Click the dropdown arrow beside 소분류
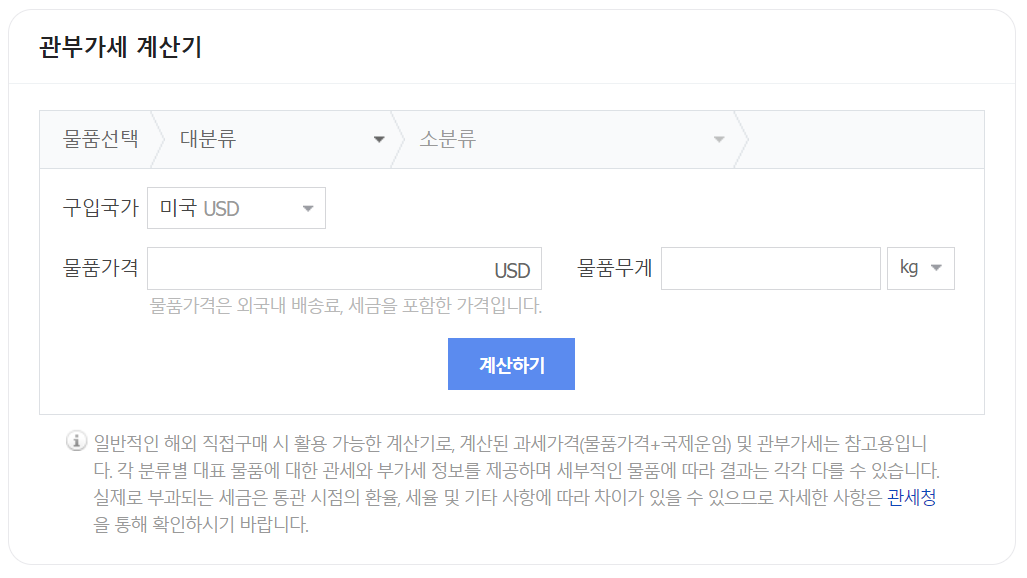 718,138
